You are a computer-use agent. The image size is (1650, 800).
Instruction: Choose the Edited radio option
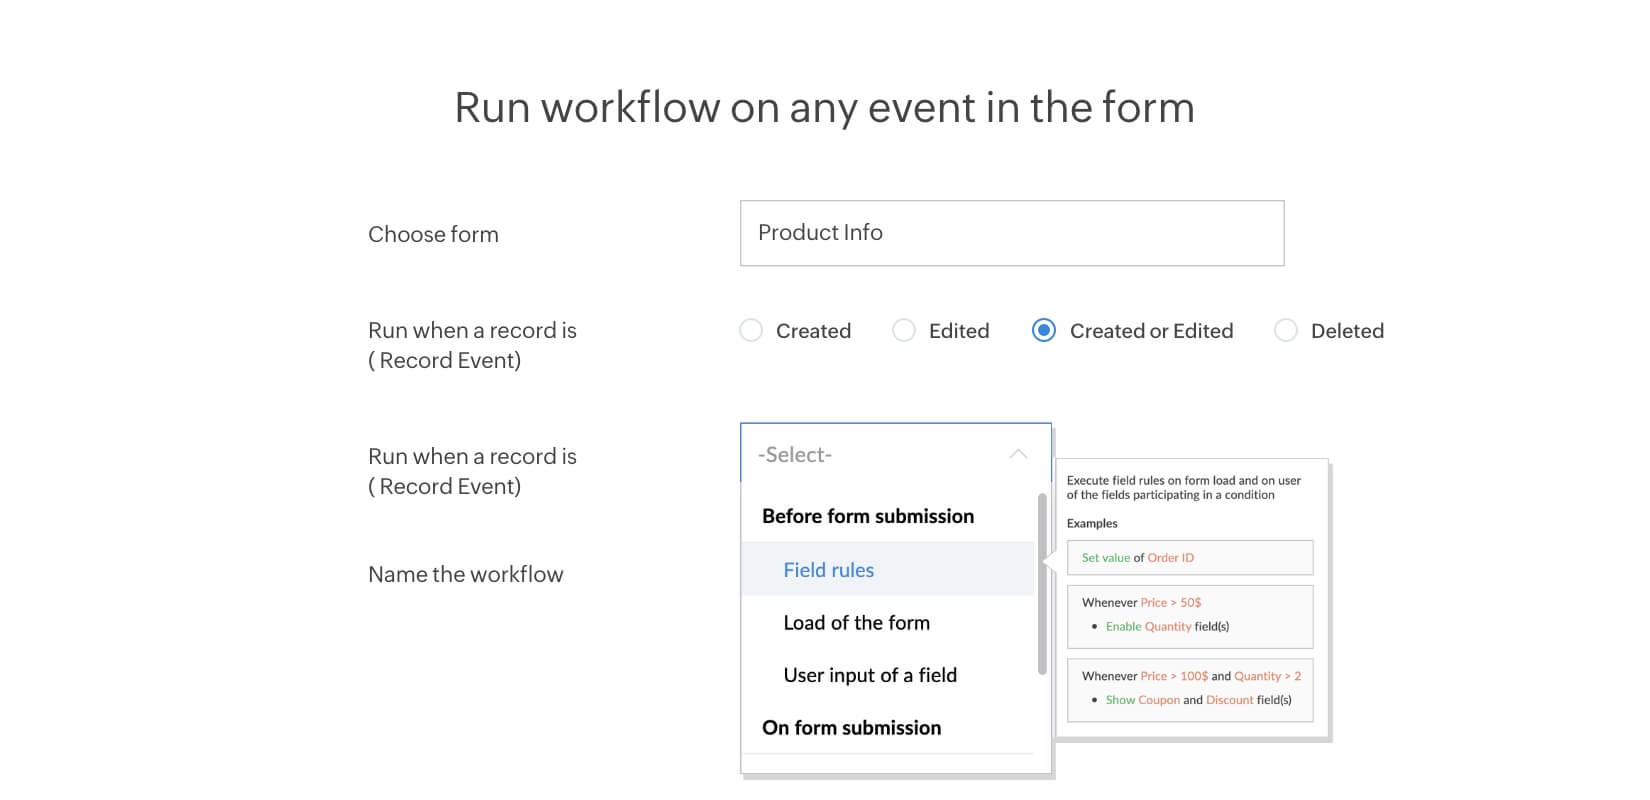coord(904,331)
